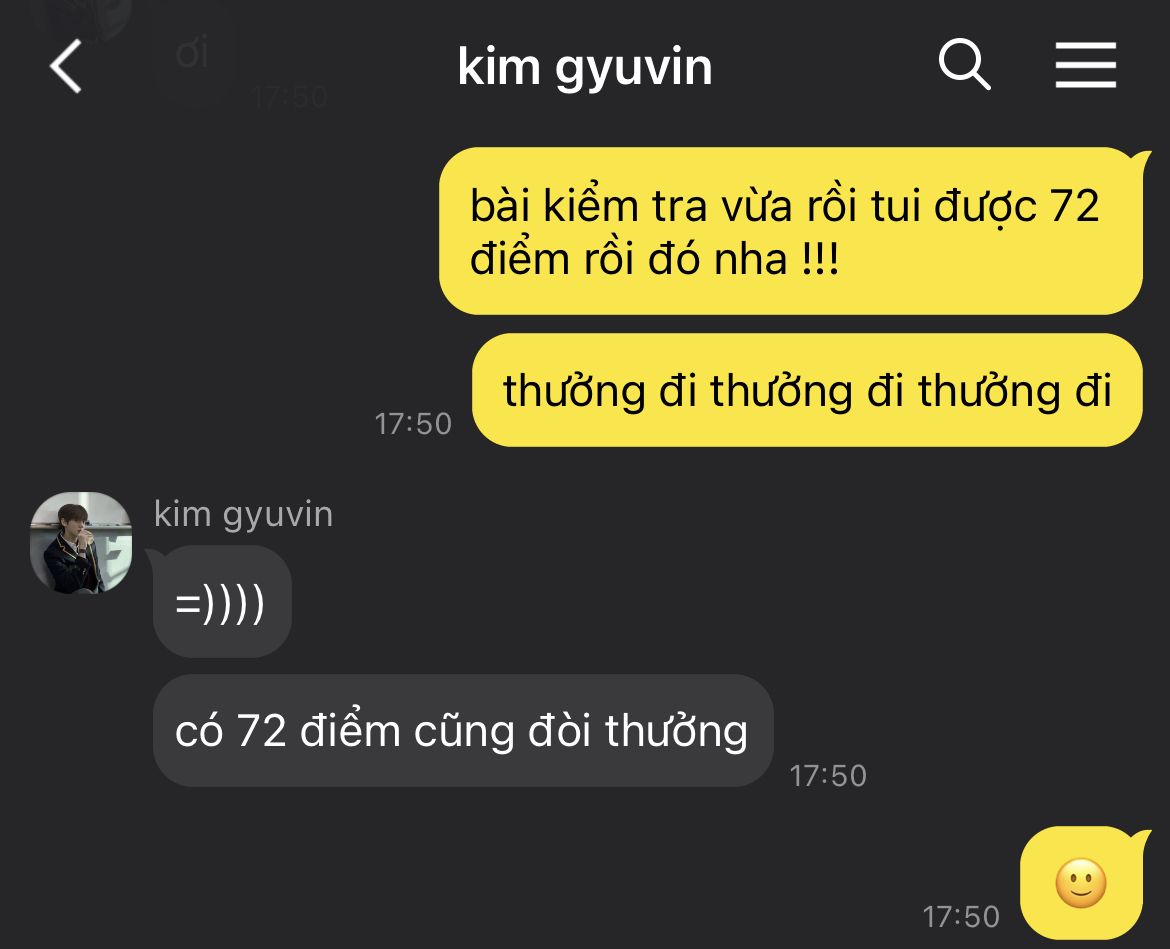Image resolution: width=1170 pixels, height=949 pixels.
Task: Tap the smiley emoji in last message
Action: 1080,883
